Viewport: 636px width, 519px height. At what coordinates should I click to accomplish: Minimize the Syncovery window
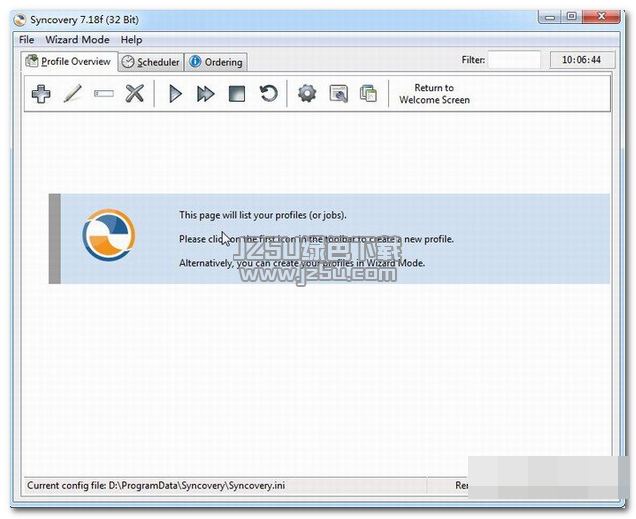tap(550, 17)
